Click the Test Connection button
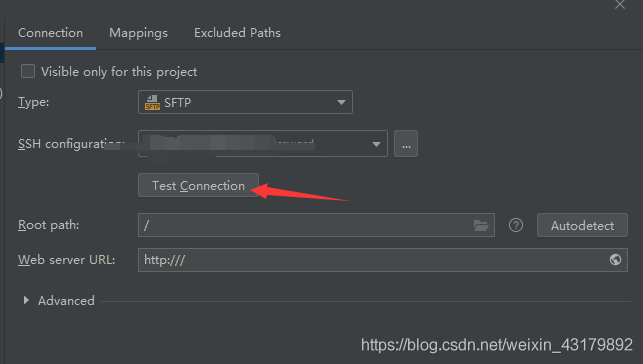Viewport: 643px width, 364px height. tap(198, 185)
